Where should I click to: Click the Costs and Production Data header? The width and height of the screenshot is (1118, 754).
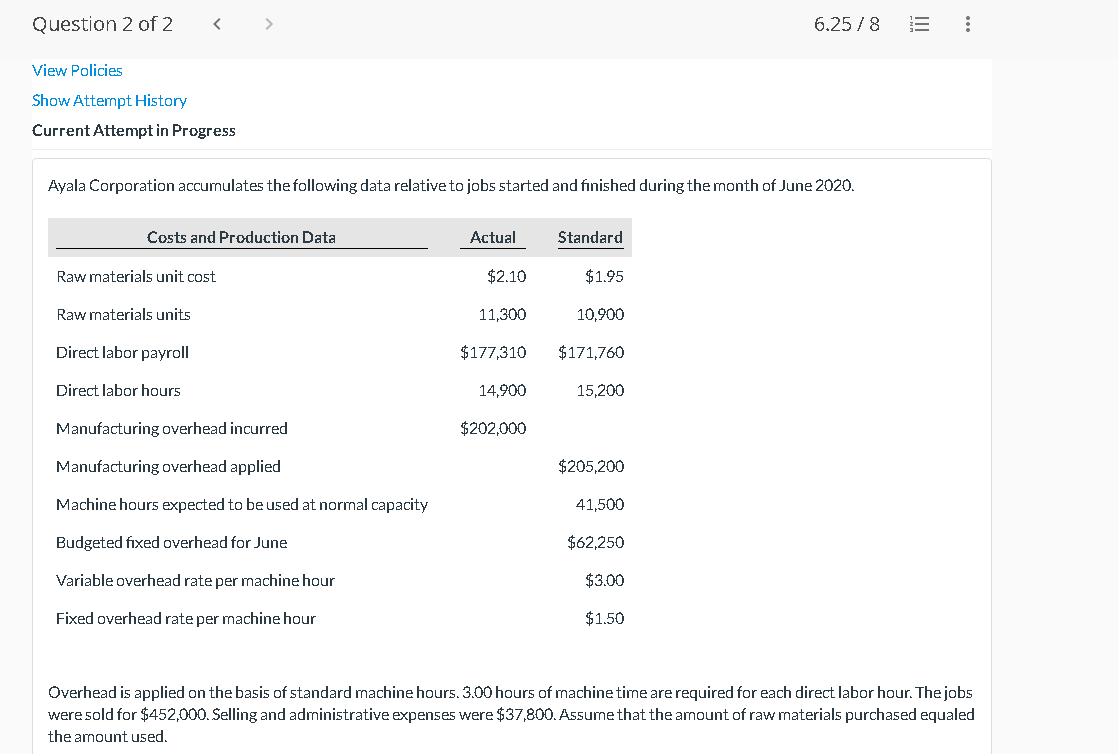241,238
